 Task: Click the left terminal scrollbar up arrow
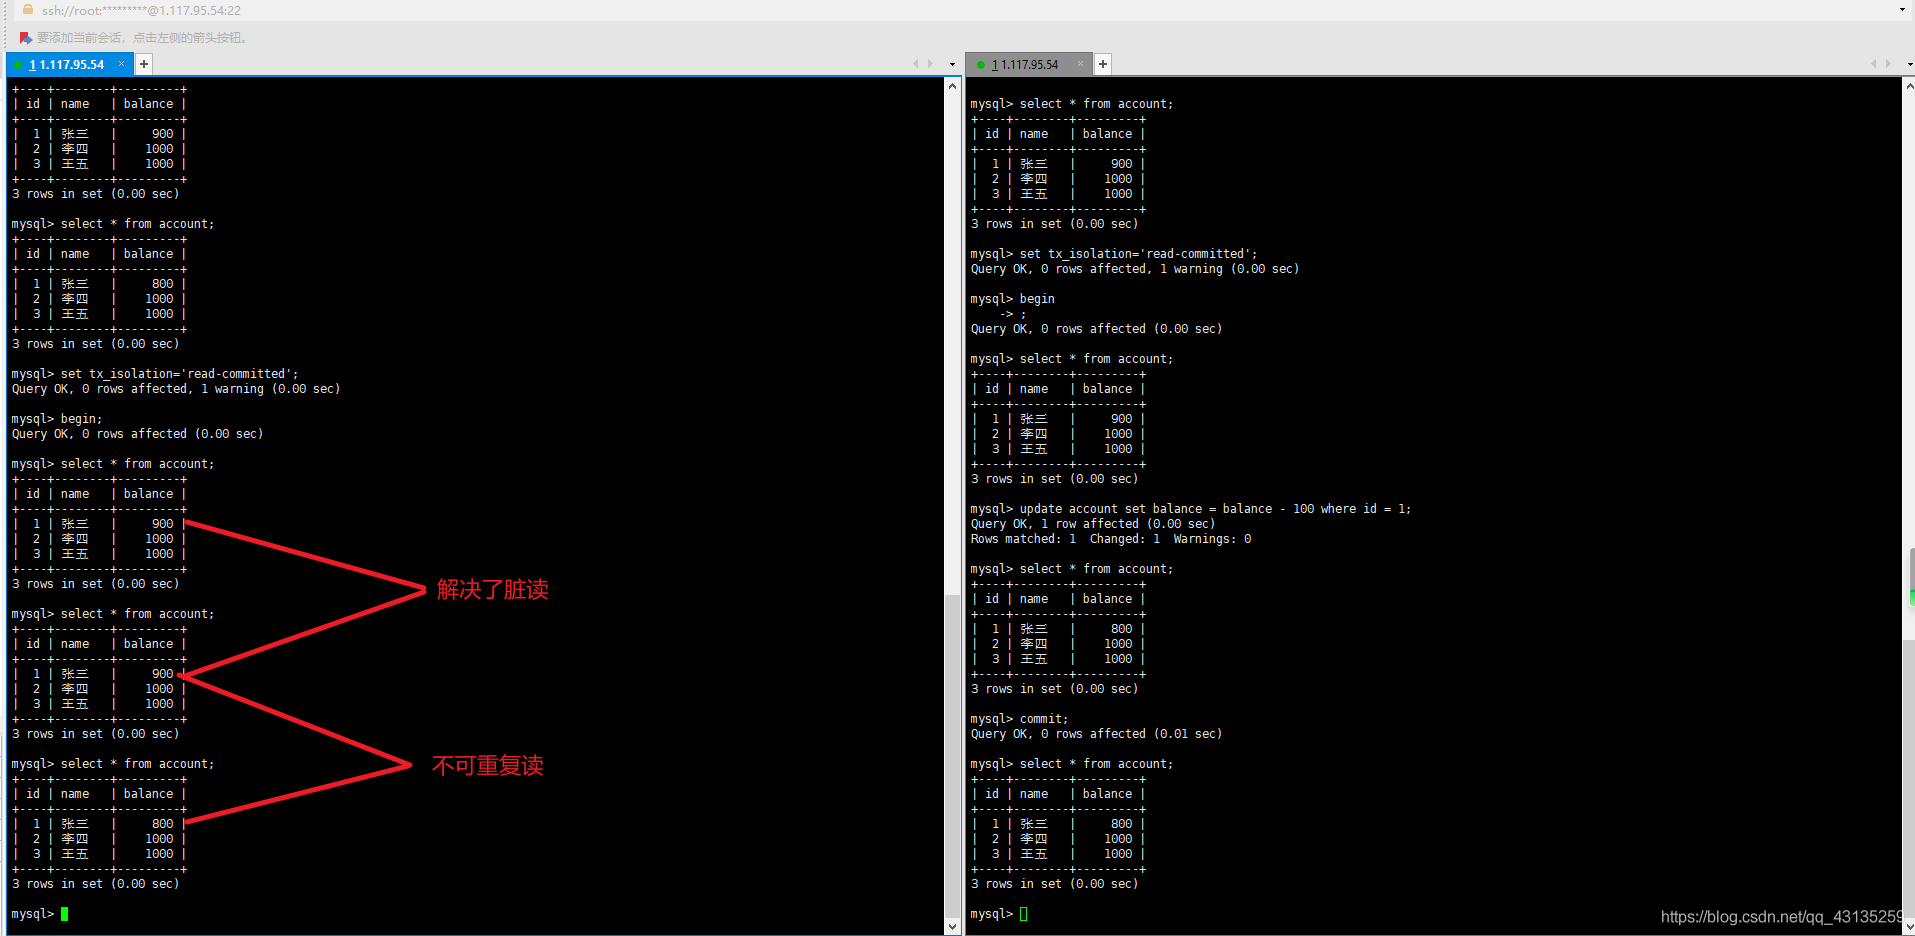952,86
